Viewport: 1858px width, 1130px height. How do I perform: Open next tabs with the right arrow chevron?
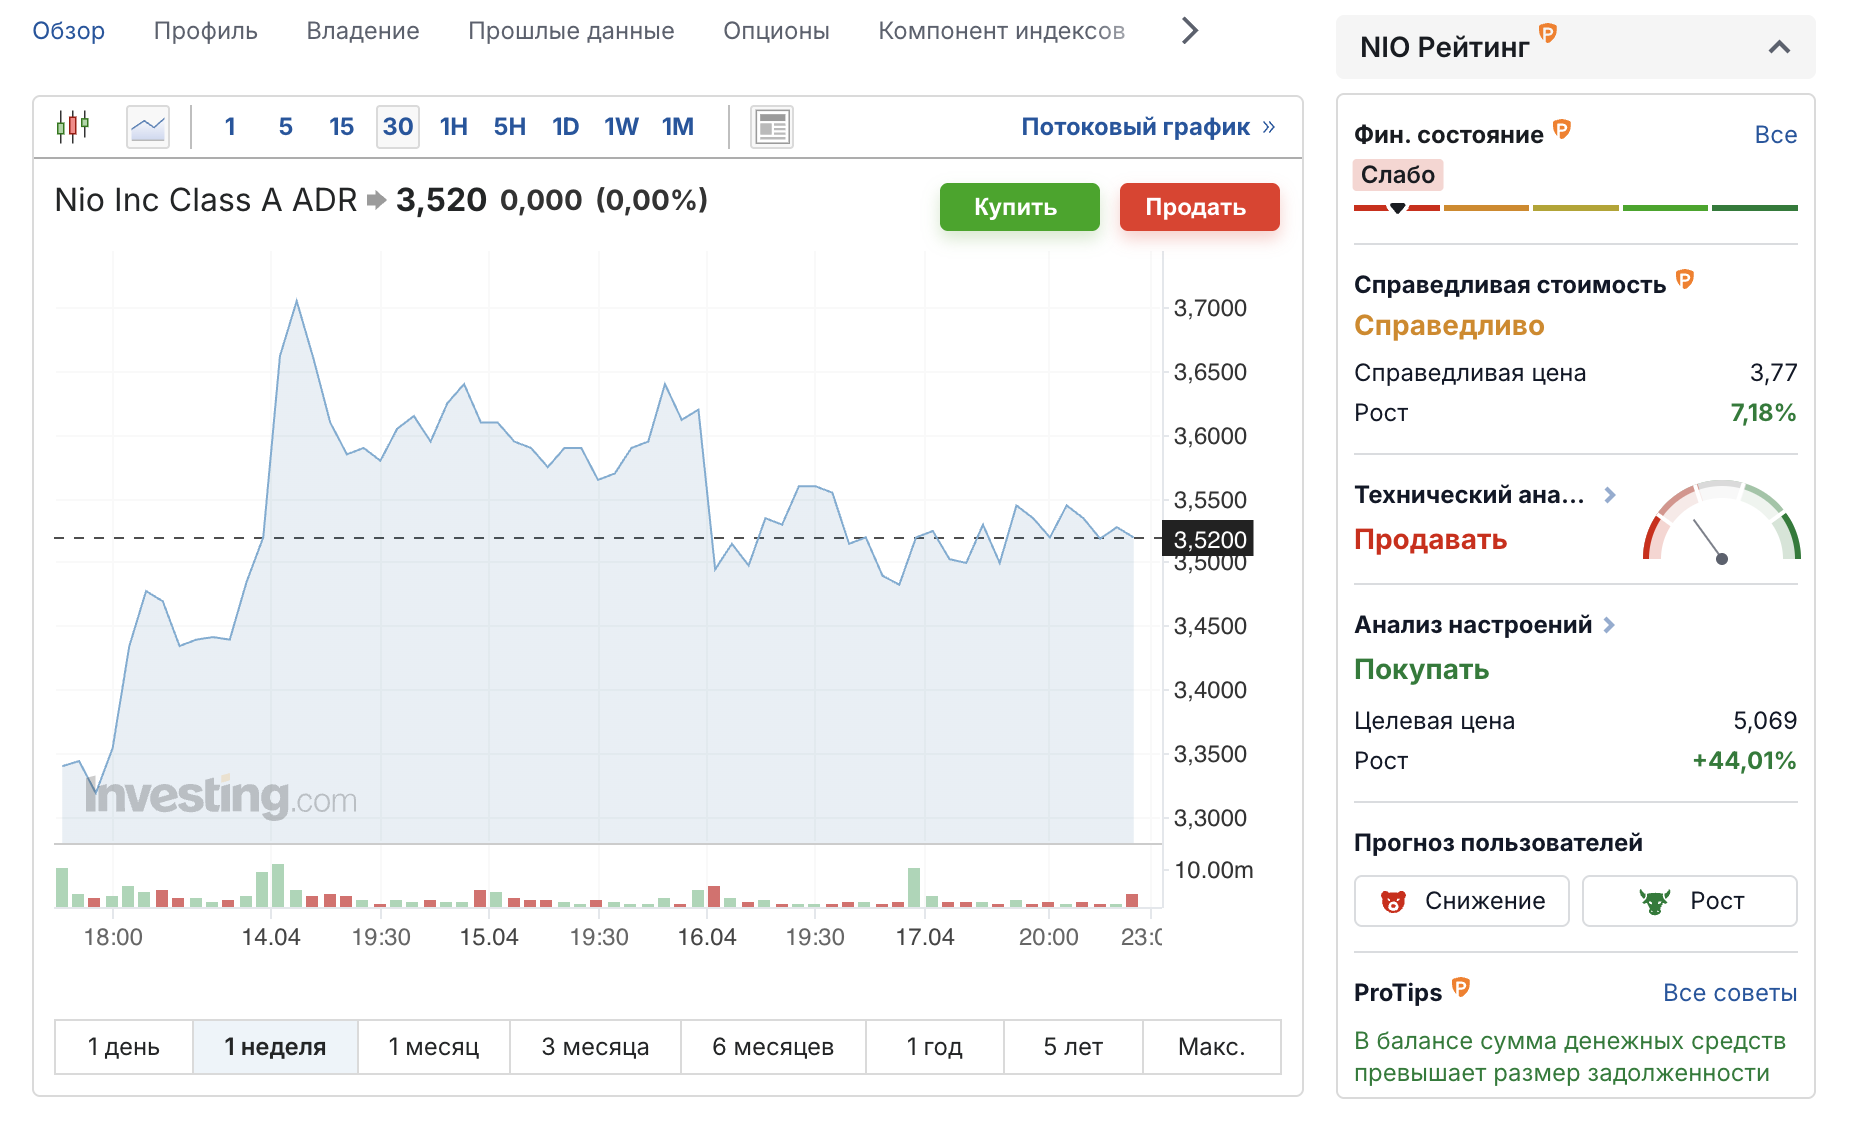(1189, 31)
